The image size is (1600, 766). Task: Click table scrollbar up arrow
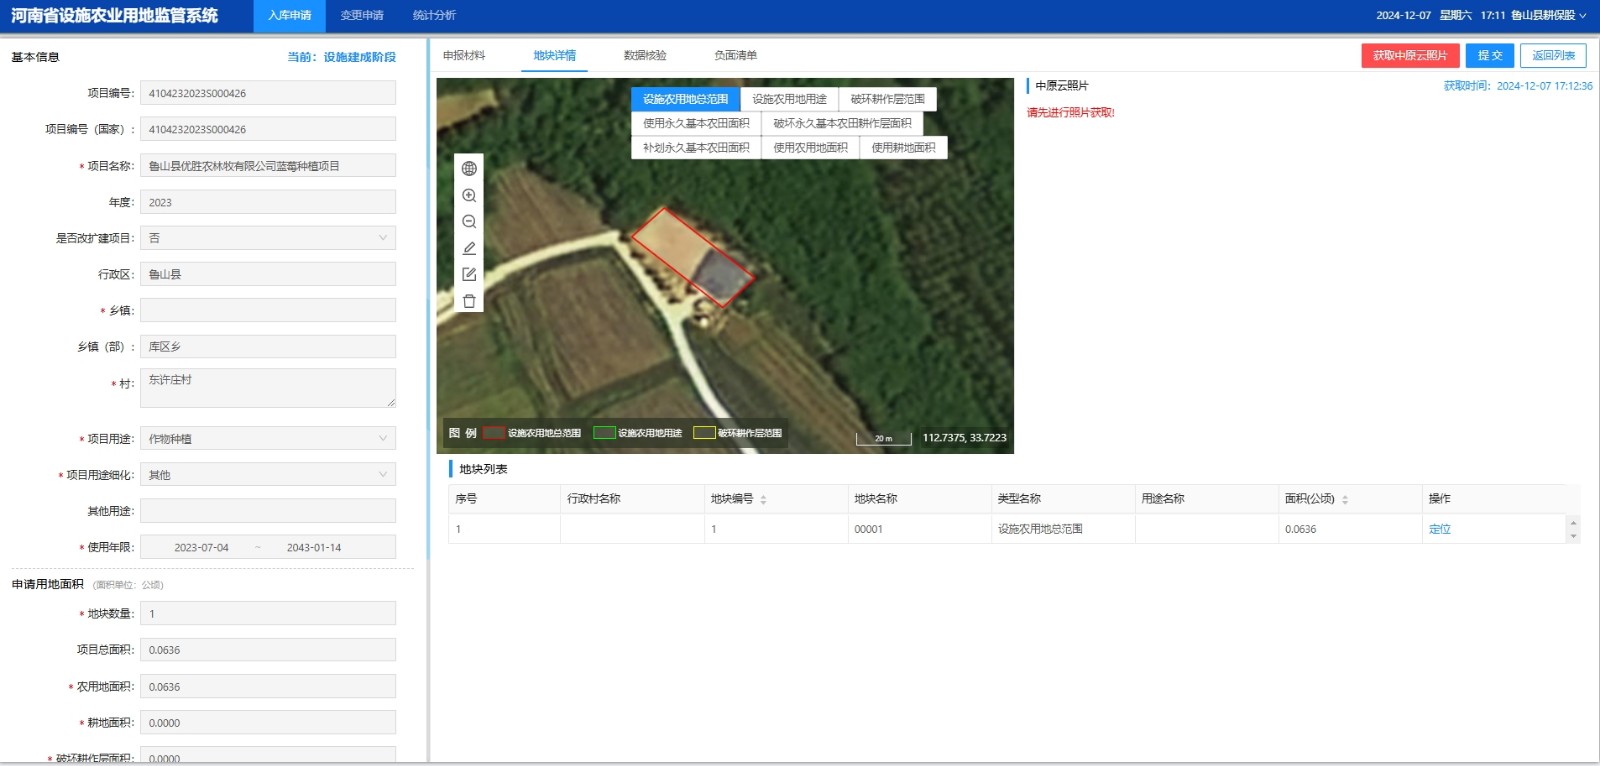pyautogui.click(x=1573, y=523)
